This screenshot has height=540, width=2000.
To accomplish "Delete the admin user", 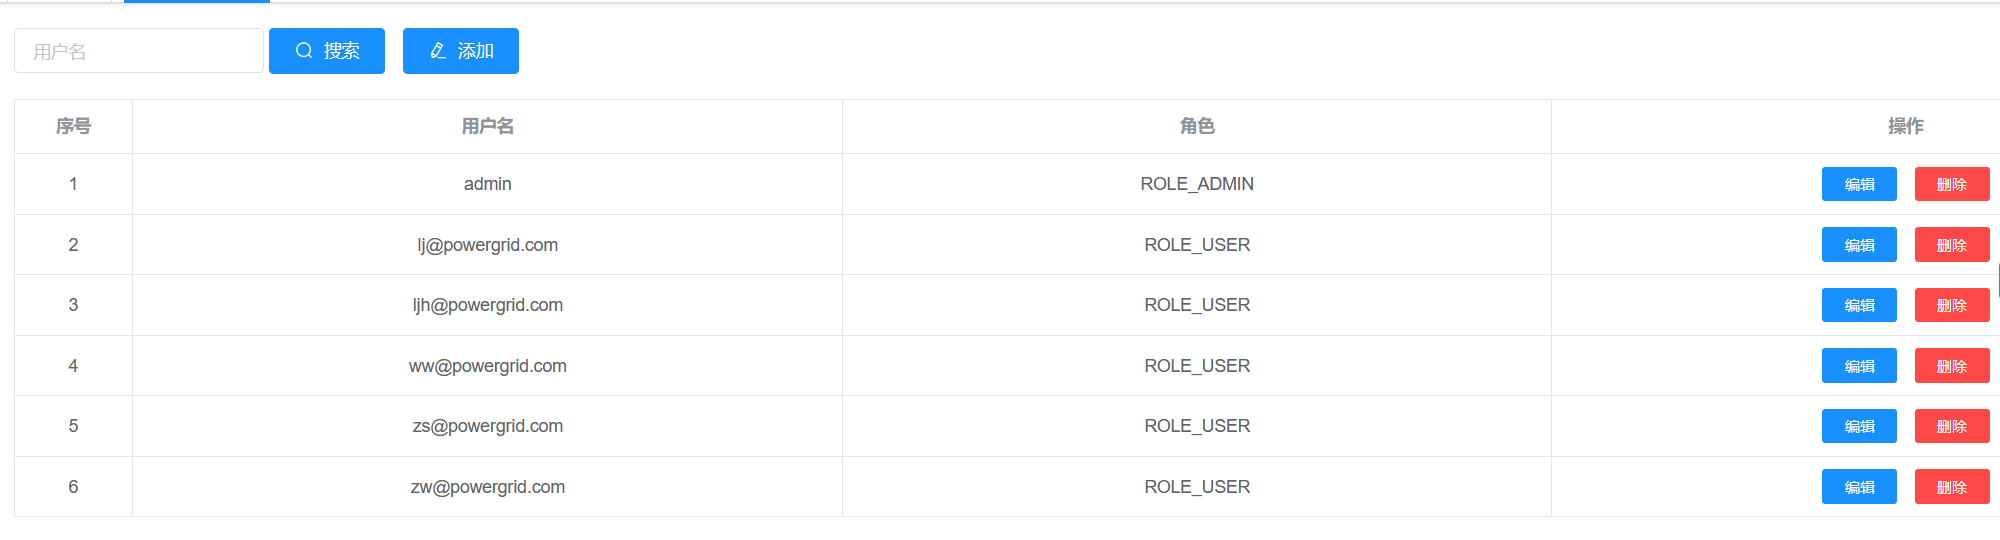I will tap(1951, 184).
